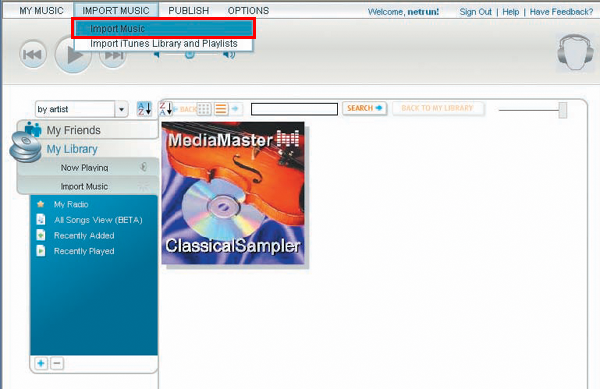Remove a playlist with the minus button
Image resolution: width=600 pixels, height=389 pixels.
(57, 363)
